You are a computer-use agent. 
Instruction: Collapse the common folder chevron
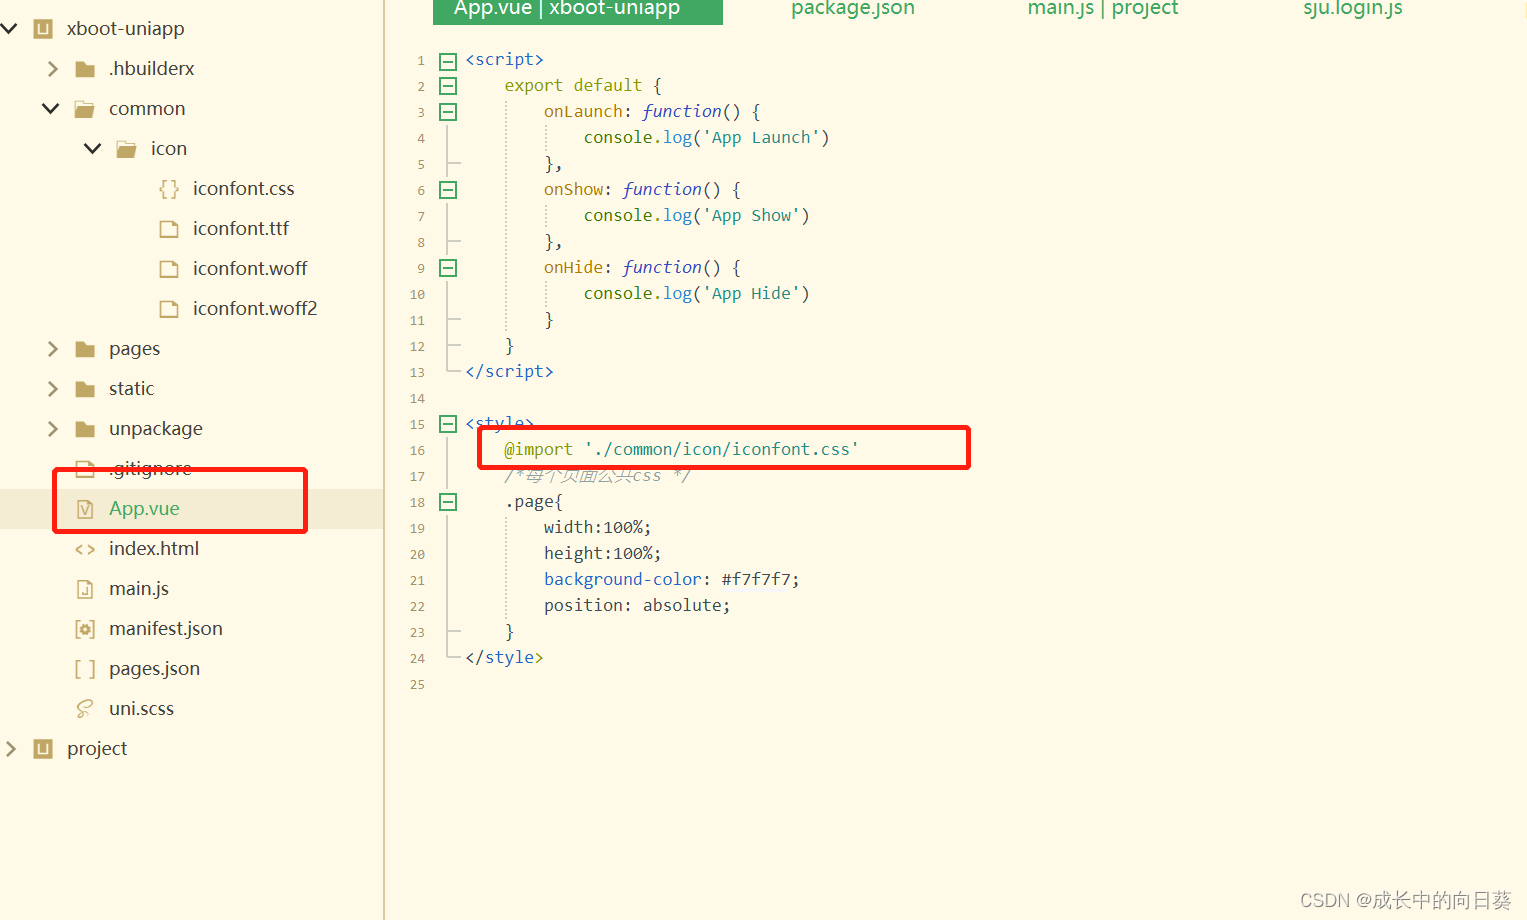tap(50, 108)
